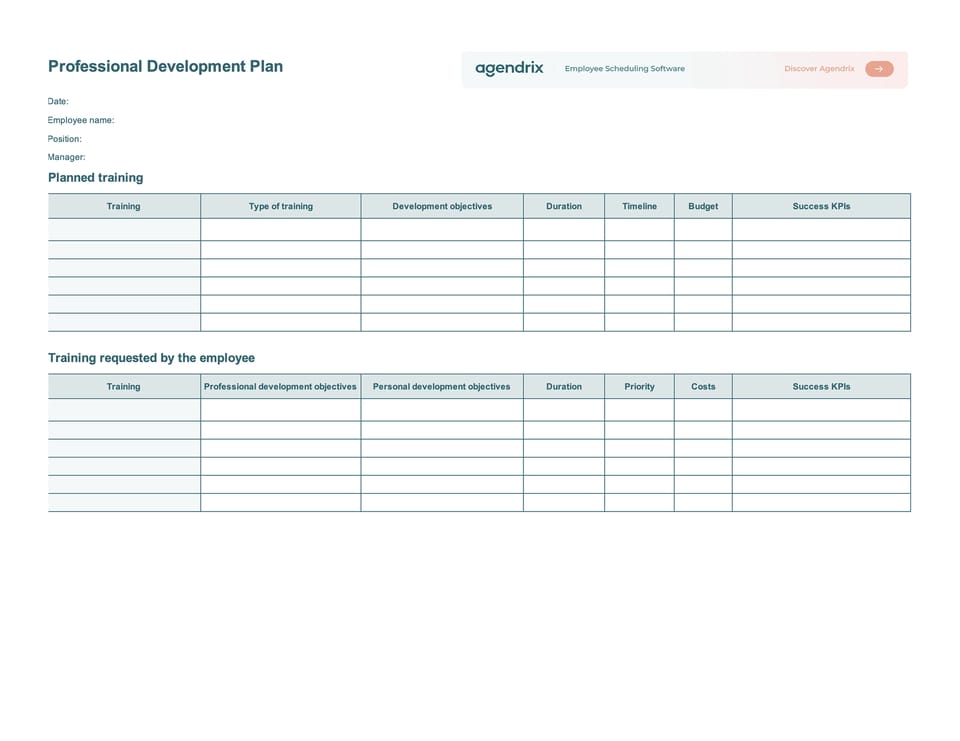The image size is (960, 741).
Task: Select the Planned training heading
Action: (x=96, y=178)
